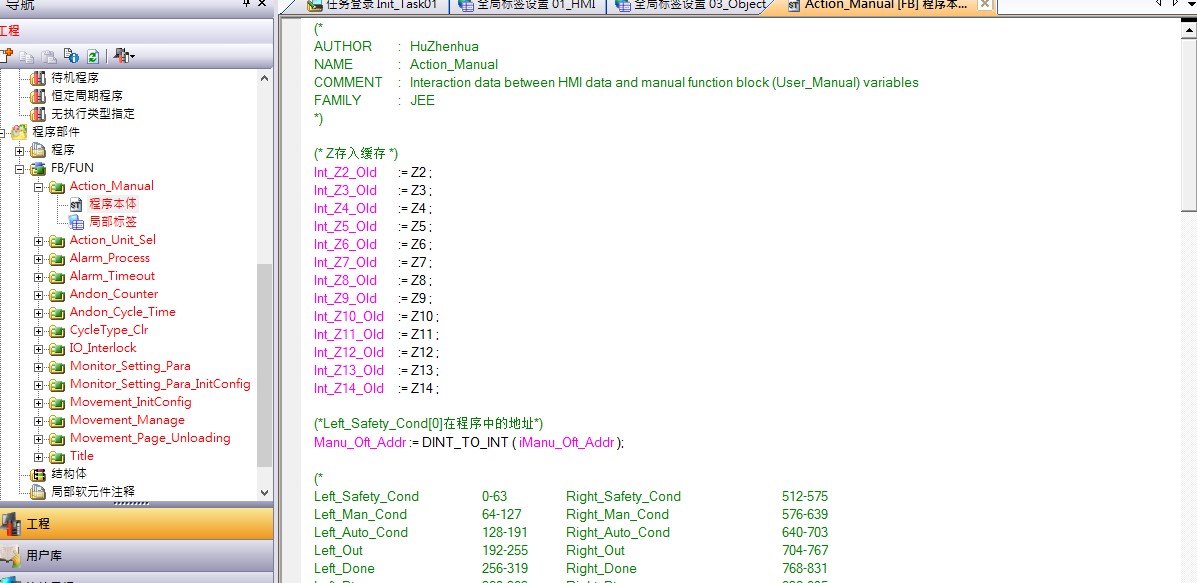Screen dimensions: 1197x583
Task: Click the property info icon in navigation toolbar
Action: [x=71, y=56]
